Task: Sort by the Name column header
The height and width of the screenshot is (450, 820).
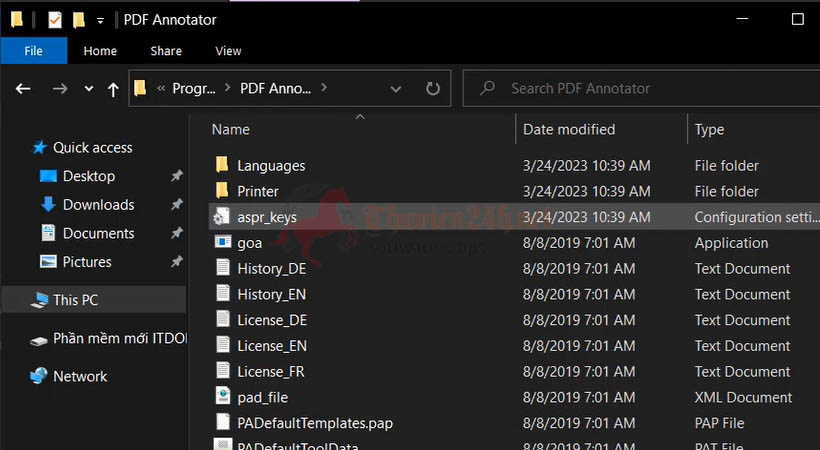Action: coord(231,129)
